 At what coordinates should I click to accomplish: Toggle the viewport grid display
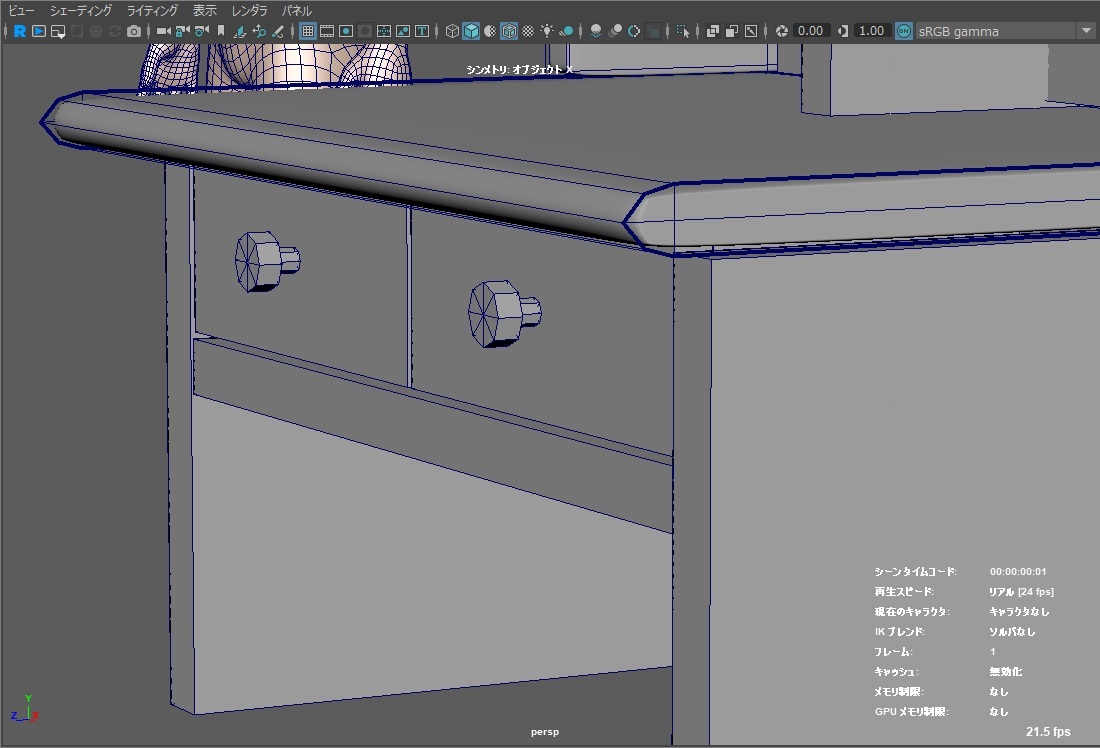point(308,31)
